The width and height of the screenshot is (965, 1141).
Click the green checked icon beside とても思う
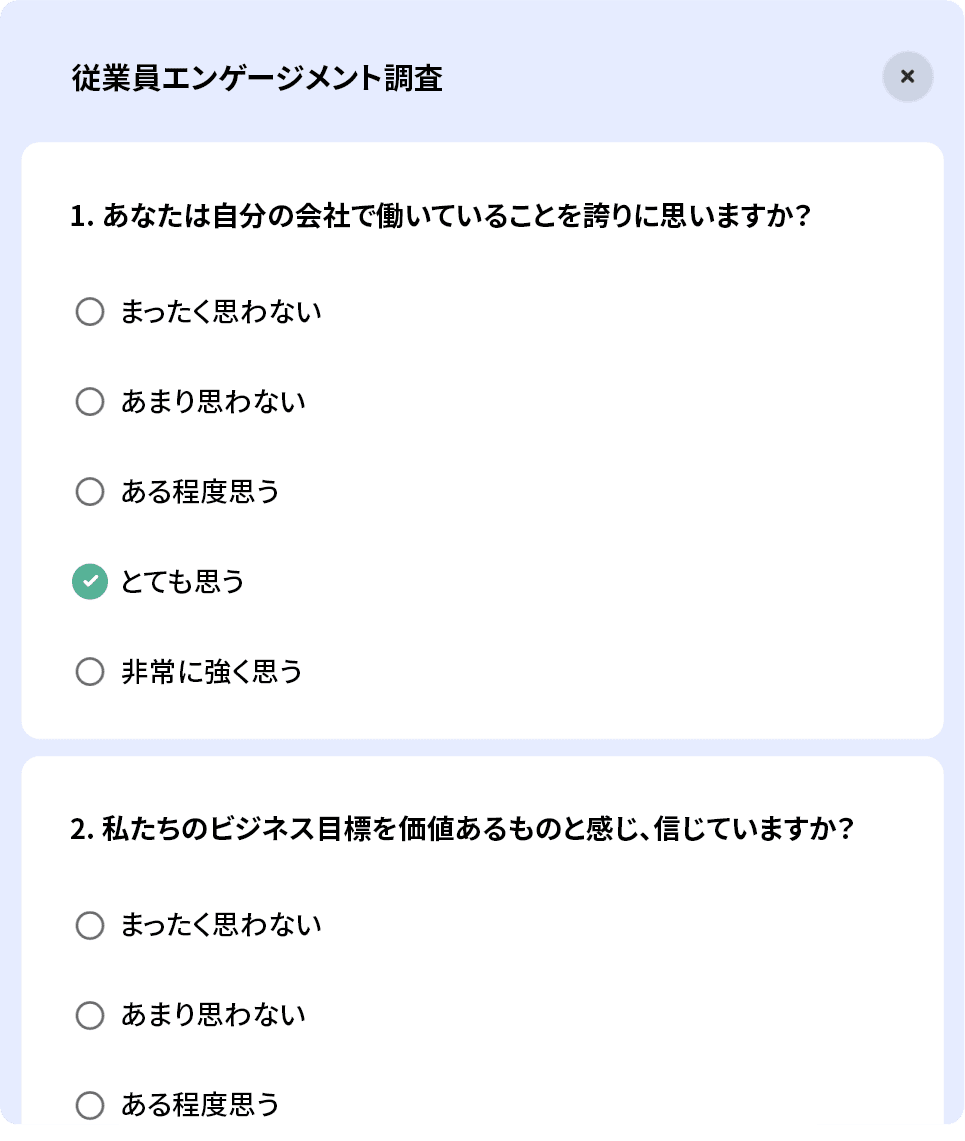[x=90, y=582]
